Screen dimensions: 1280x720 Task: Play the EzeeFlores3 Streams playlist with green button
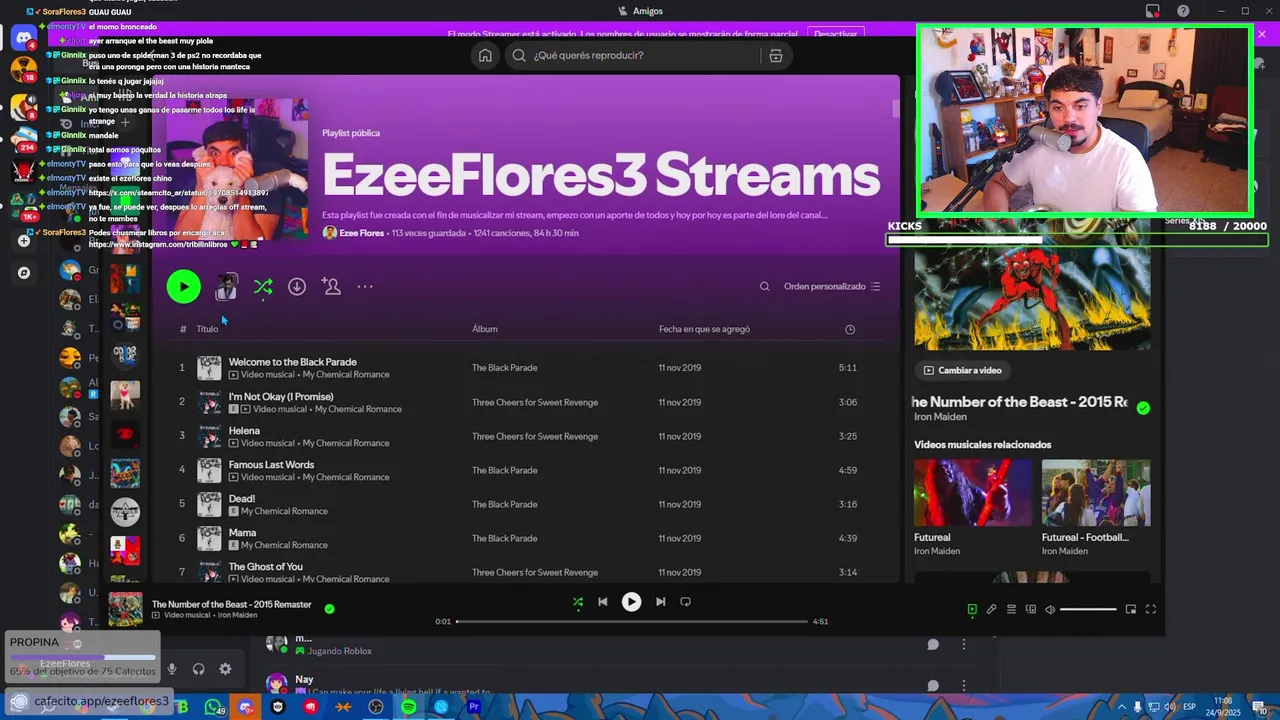183,287
